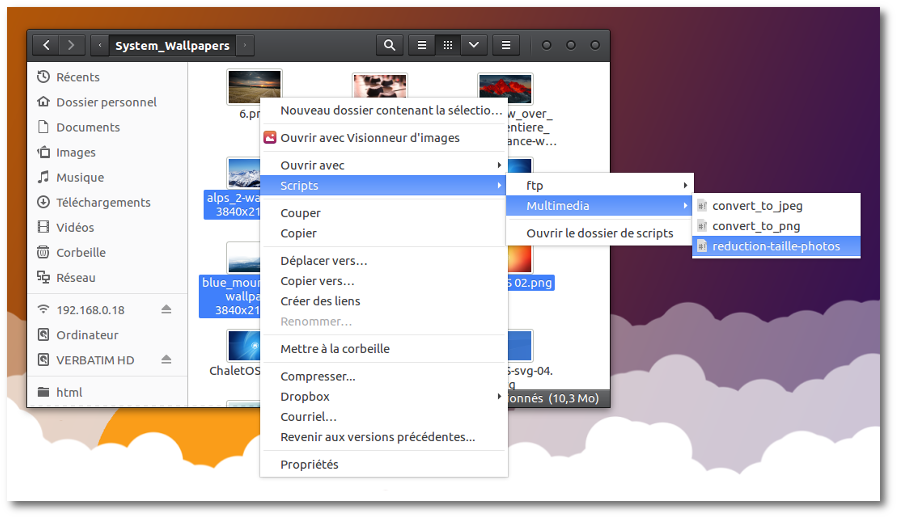Expand the ftp scripts submenu
This screenshot has height=518, width=897.
(x=600, y=185)
